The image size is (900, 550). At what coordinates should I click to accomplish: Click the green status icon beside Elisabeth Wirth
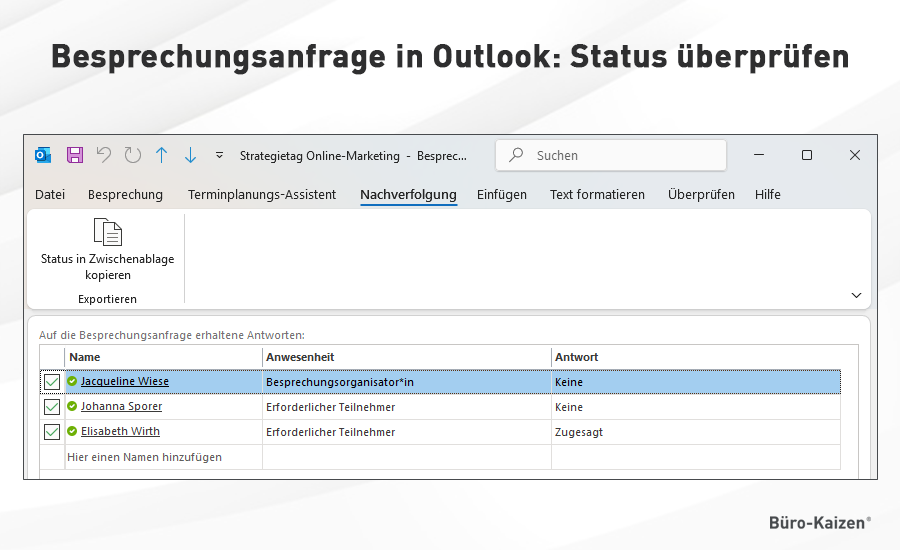[72, 431]
